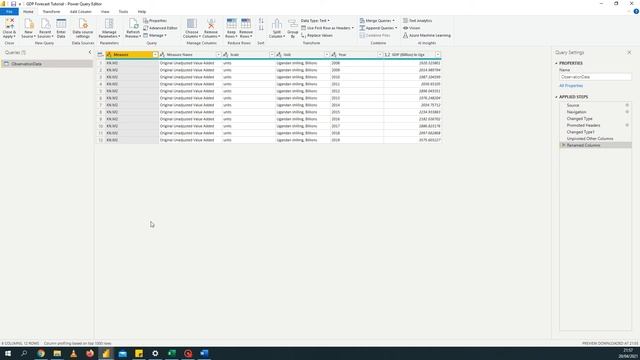Open Data source settings

coord(83,28)
